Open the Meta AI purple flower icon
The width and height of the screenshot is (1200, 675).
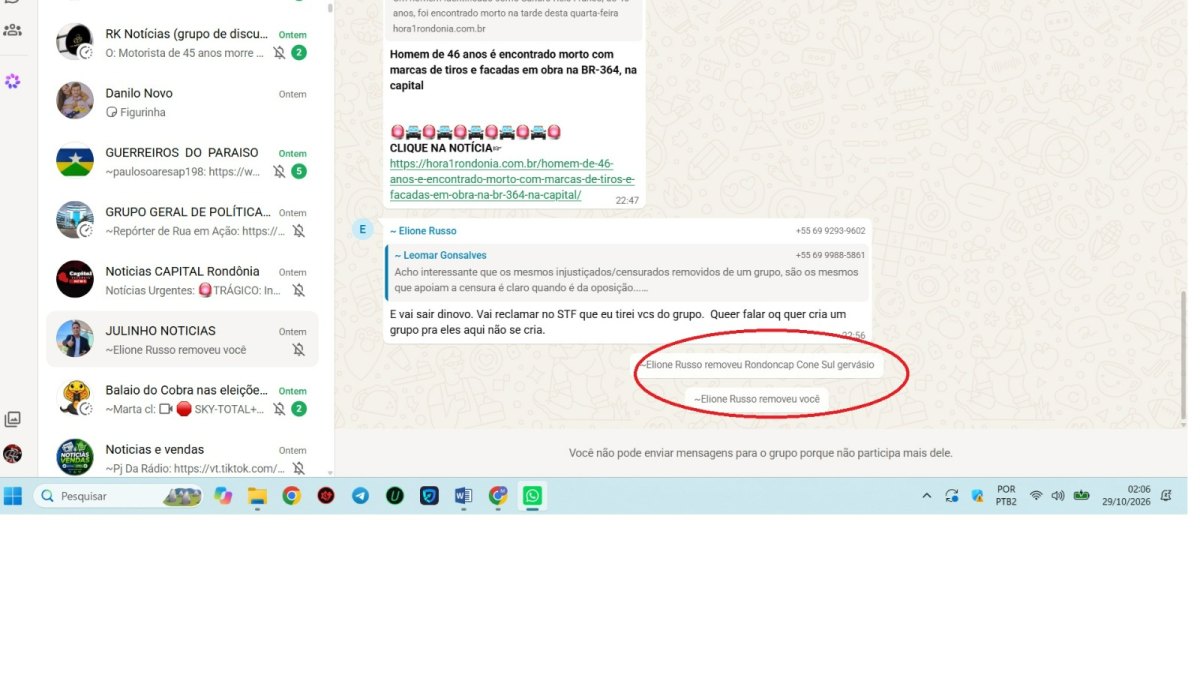(x=12, y=81)
